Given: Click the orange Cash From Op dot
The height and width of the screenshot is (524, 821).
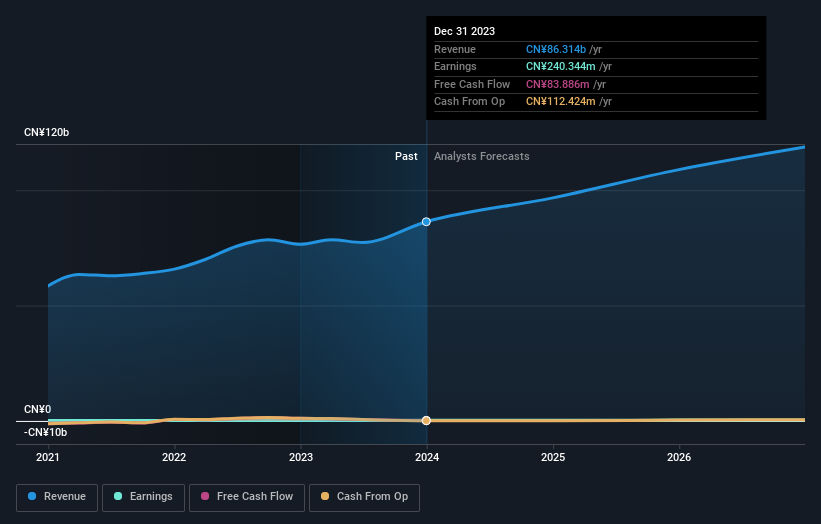Looking at the screenshot, I should pos(325,496).
